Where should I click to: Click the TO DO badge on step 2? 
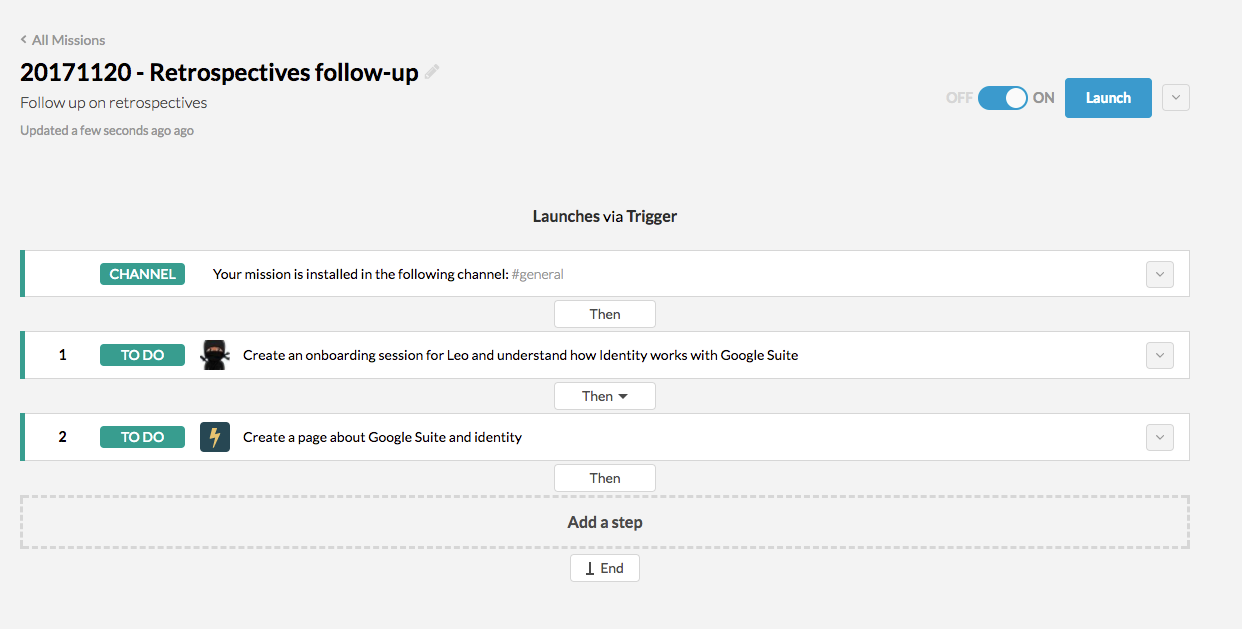coord(142,437)
